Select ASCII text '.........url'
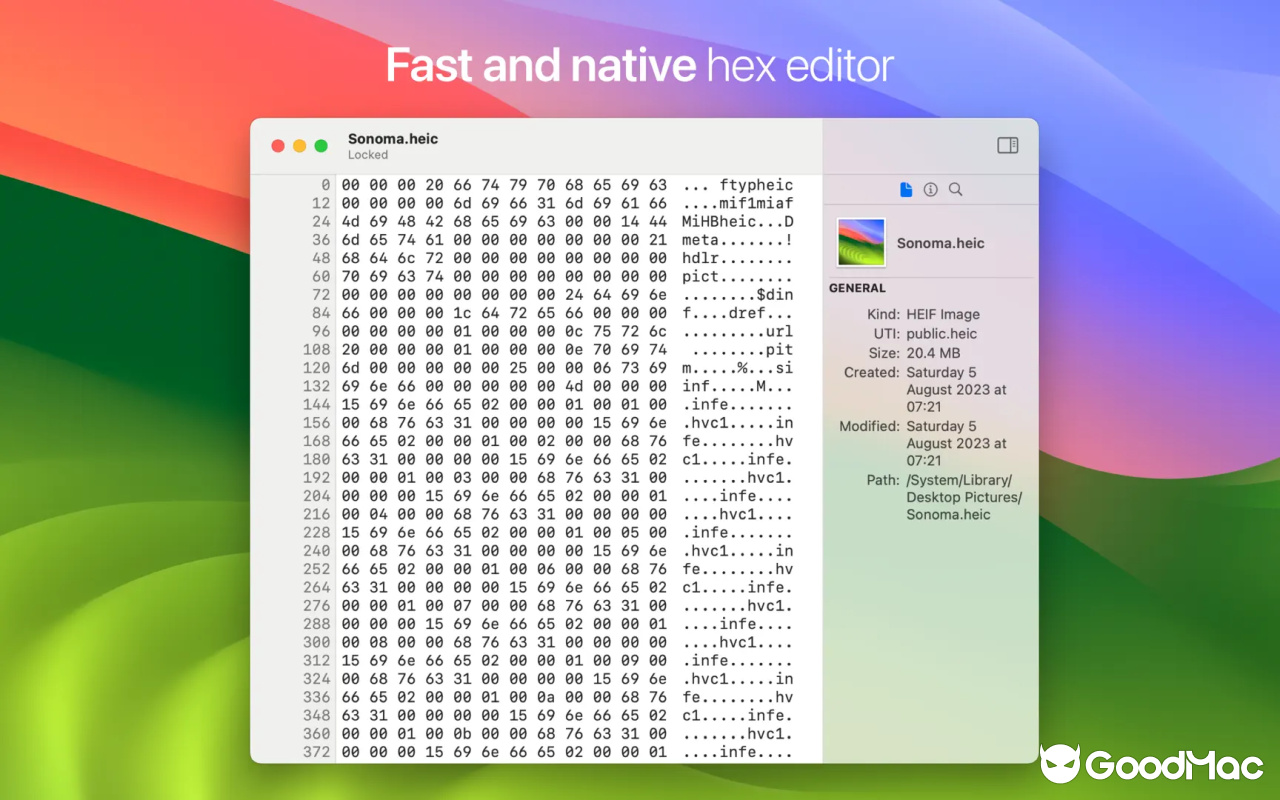1280x800 pixels. pyautogui.click(x=738, y=331)
